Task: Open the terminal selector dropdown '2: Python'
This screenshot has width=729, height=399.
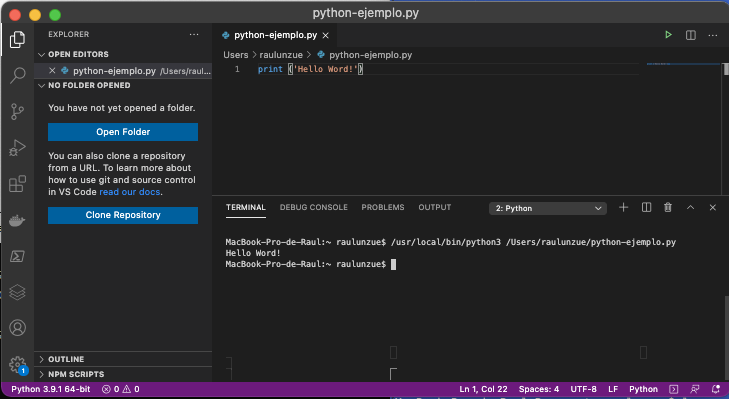Action: coord(548,208)
